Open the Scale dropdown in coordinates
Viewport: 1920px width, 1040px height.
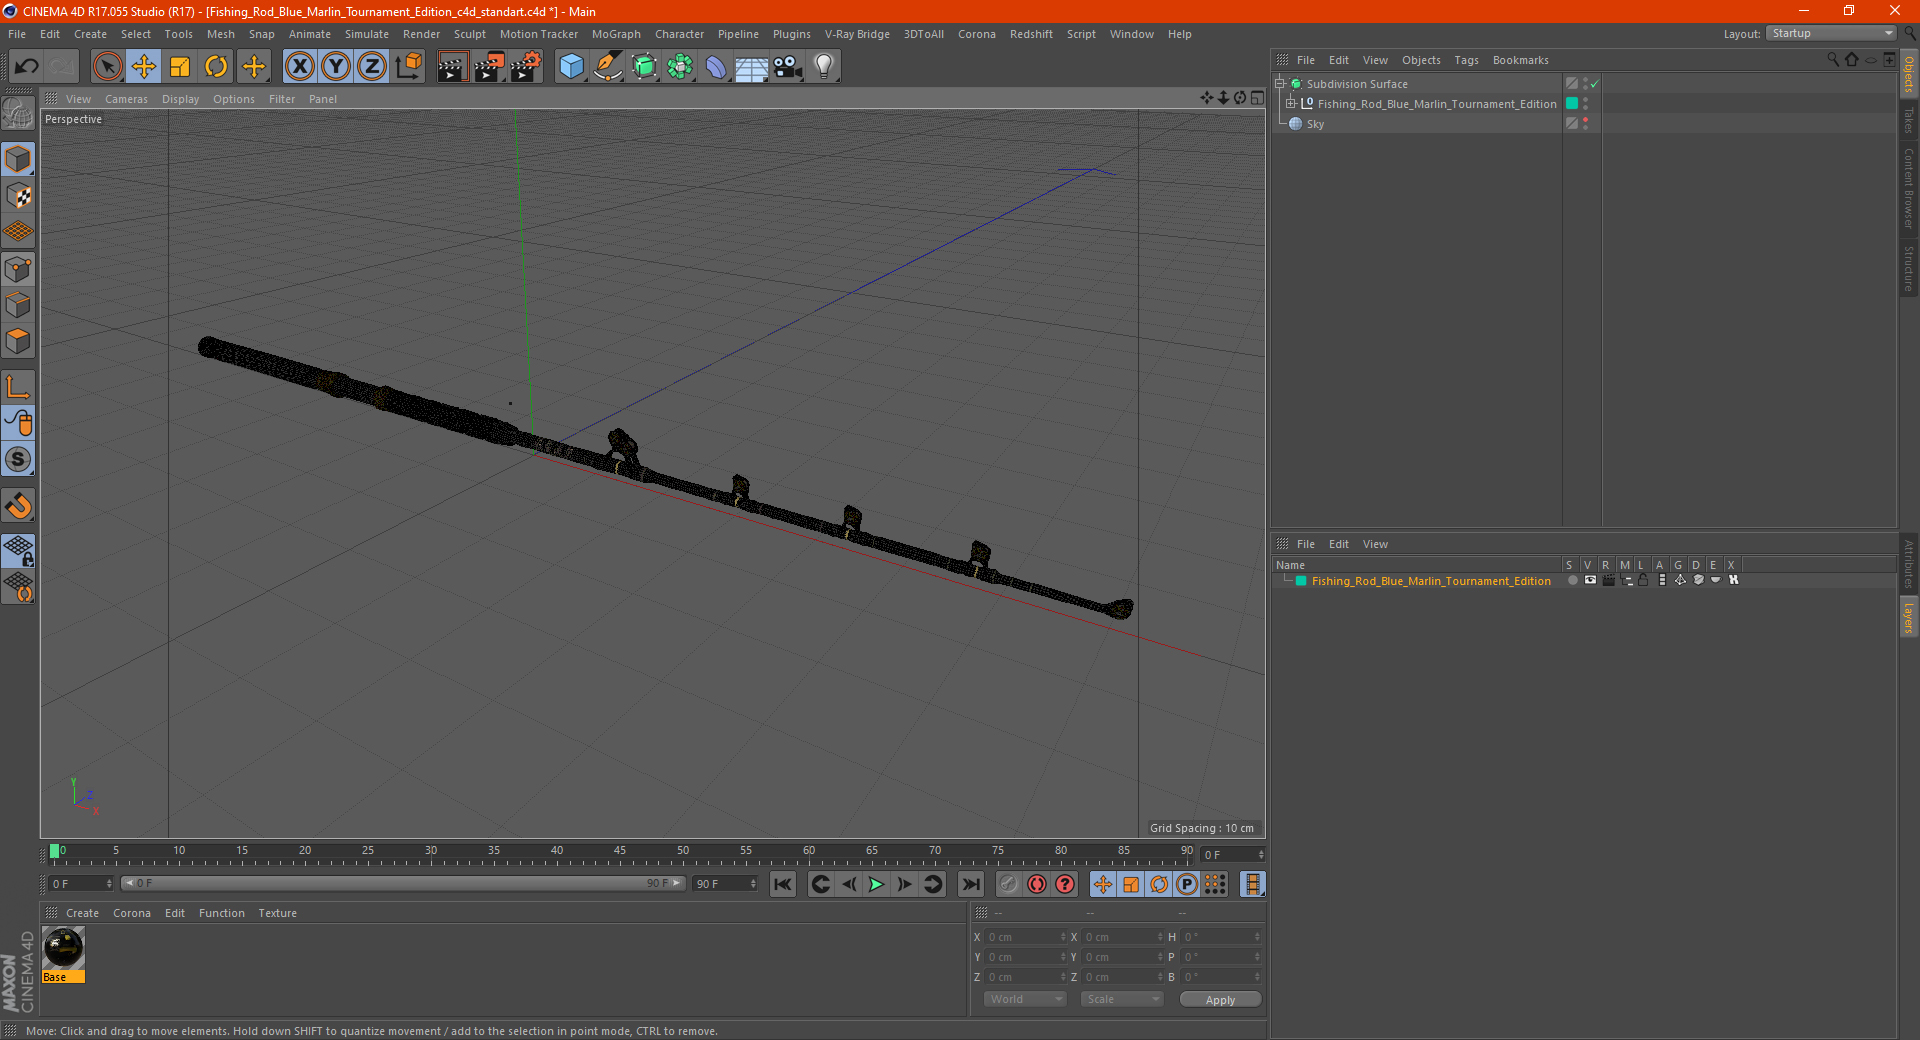click(x=1121, y=999)
